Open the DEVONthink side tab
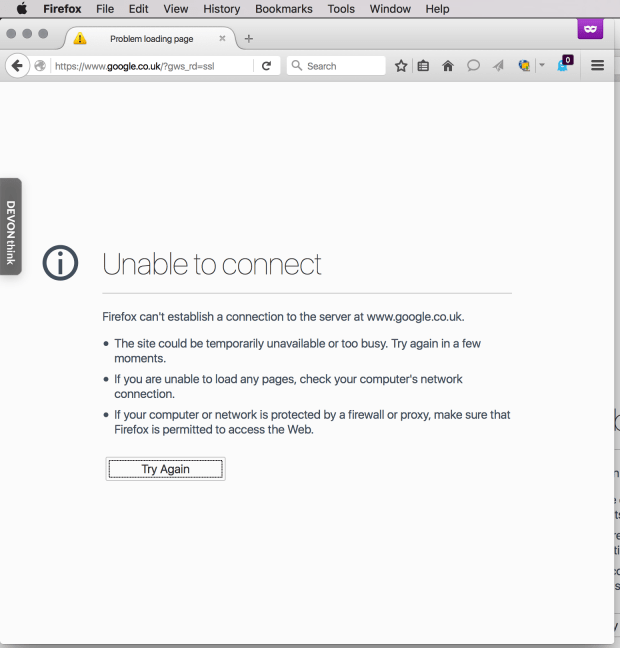The height and width of the screenshot is (648, 620). 11,226
